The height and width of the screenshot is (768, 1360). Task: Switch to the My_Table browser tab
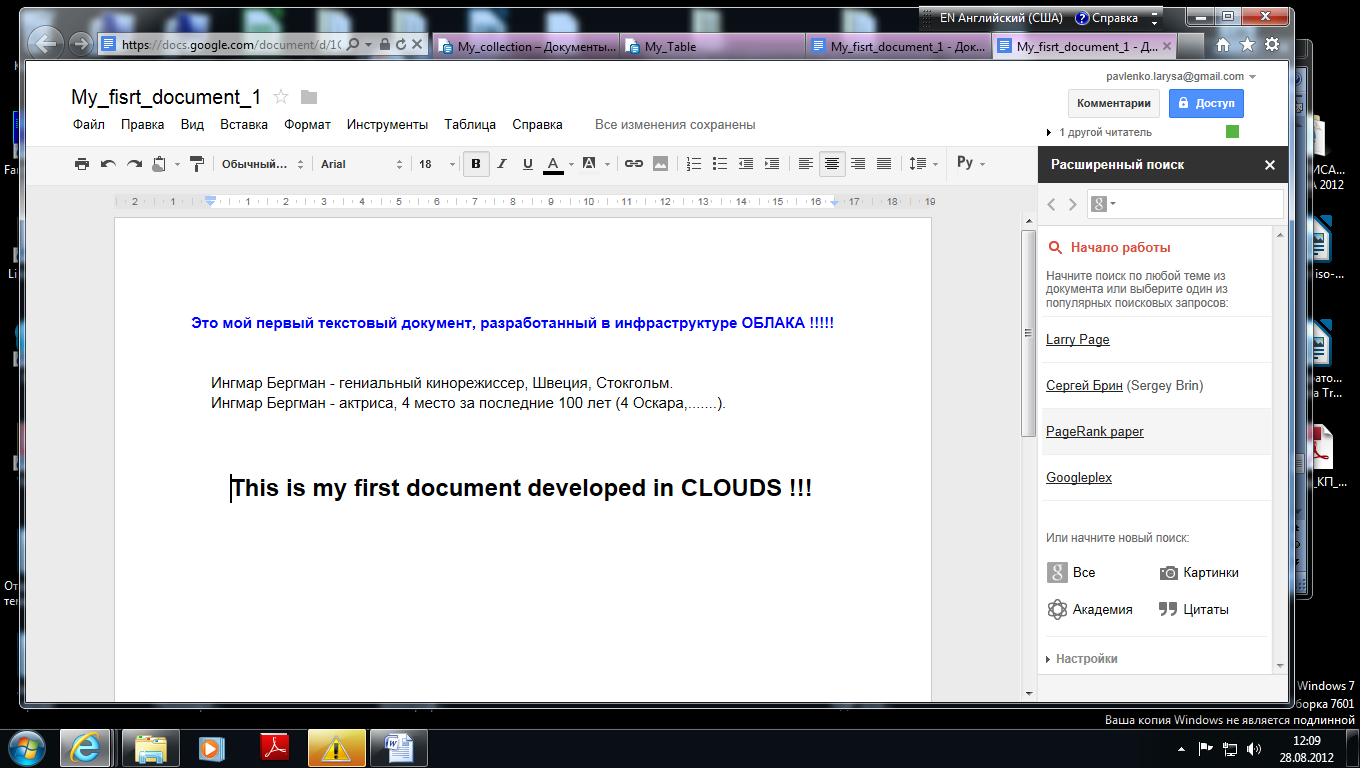tap(713, 46)
